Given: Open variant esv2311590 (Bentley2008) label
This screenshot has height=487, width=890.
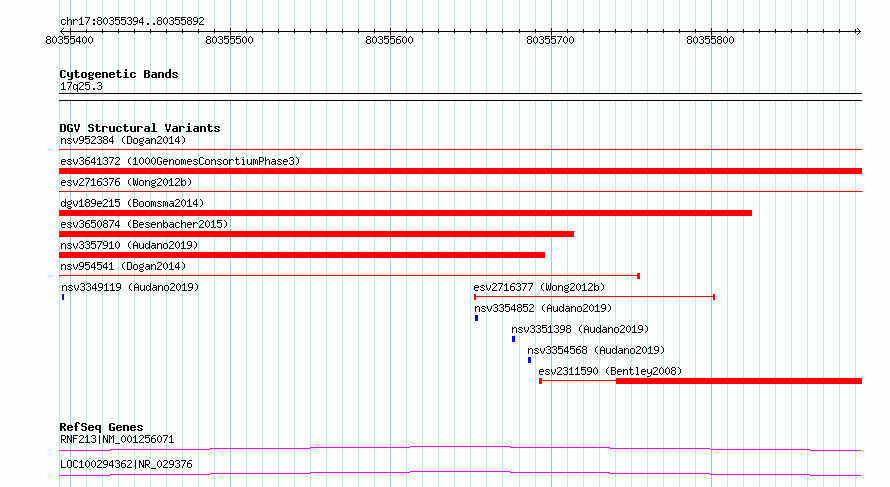Looking at the screenshot, I should 610,371.
